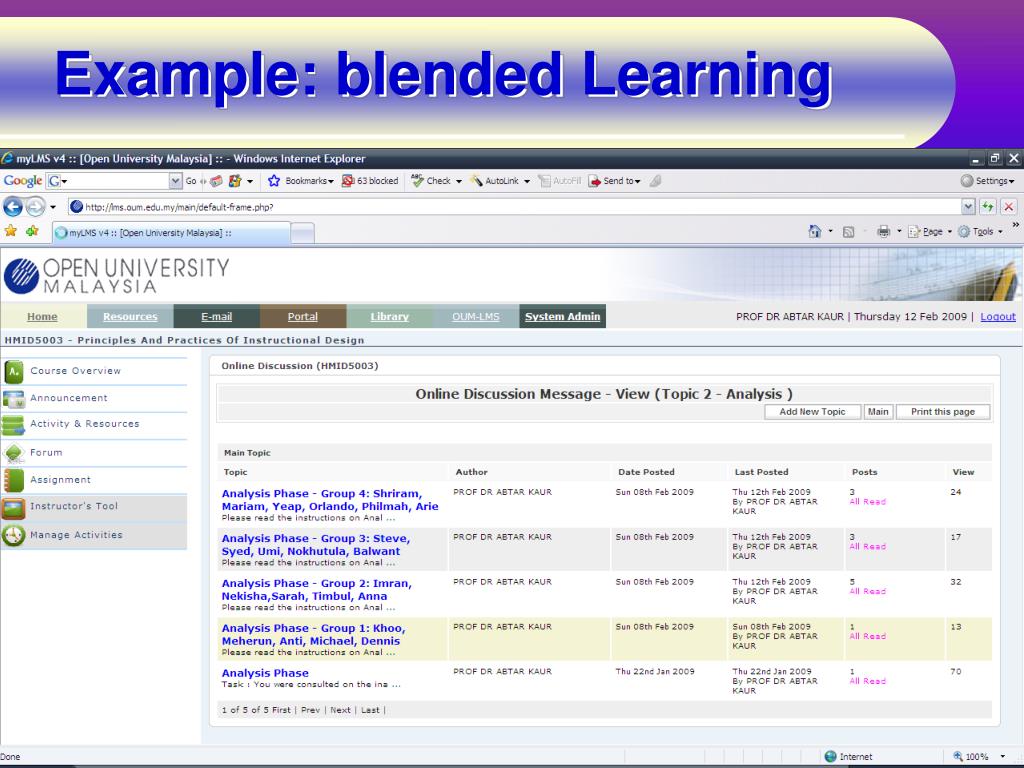Open the System Admin navigation tab
1024x768 pixels.
(x=562, y=316)
